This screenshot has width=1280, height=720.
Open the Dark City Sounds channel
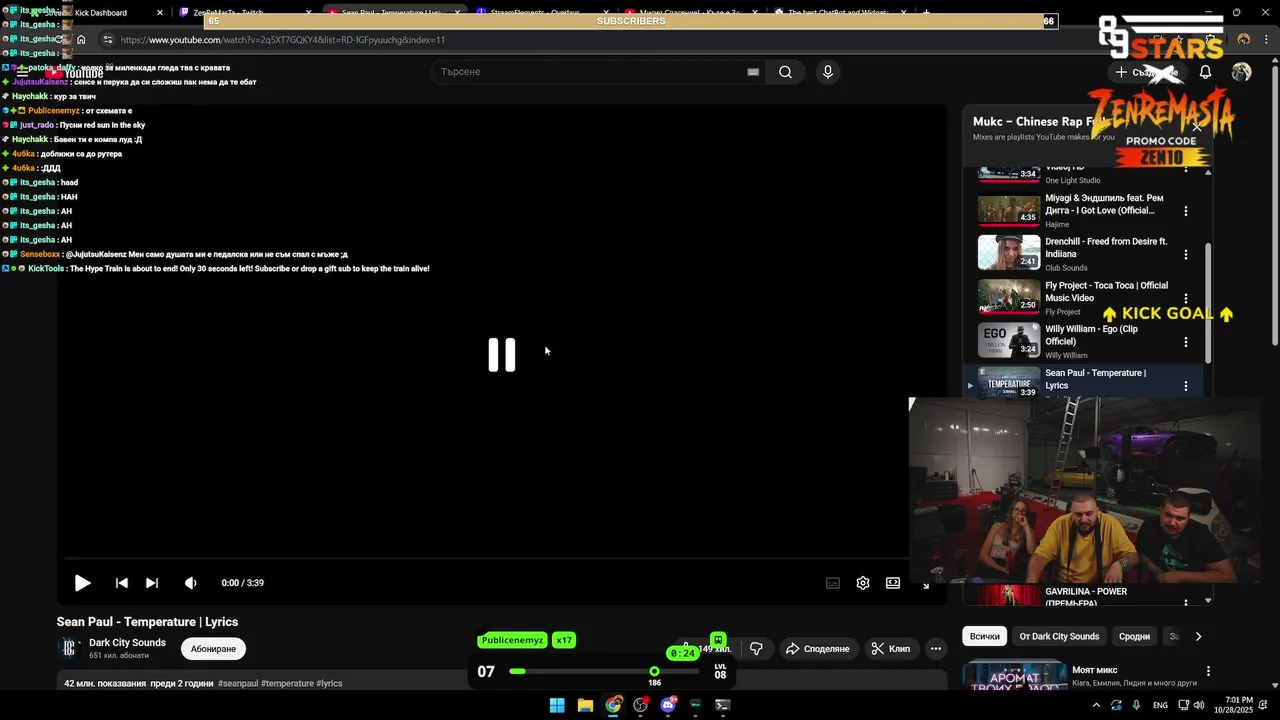point(127,643)
